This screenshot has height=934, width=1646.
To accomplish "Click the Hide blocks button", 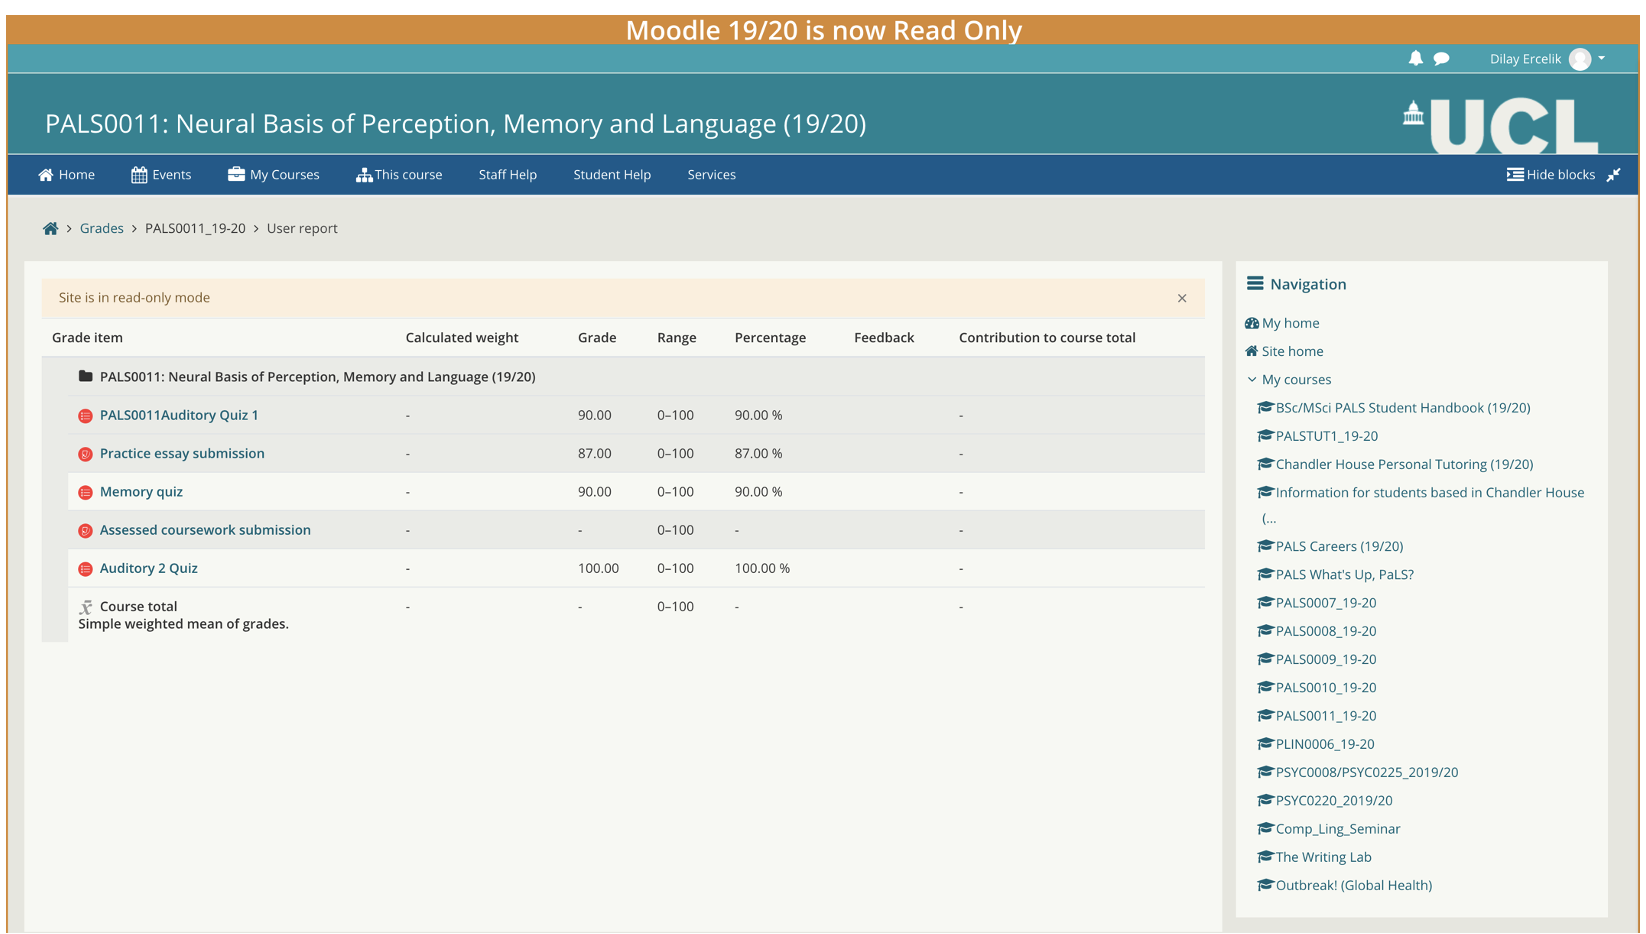I will coord(1551,174).
